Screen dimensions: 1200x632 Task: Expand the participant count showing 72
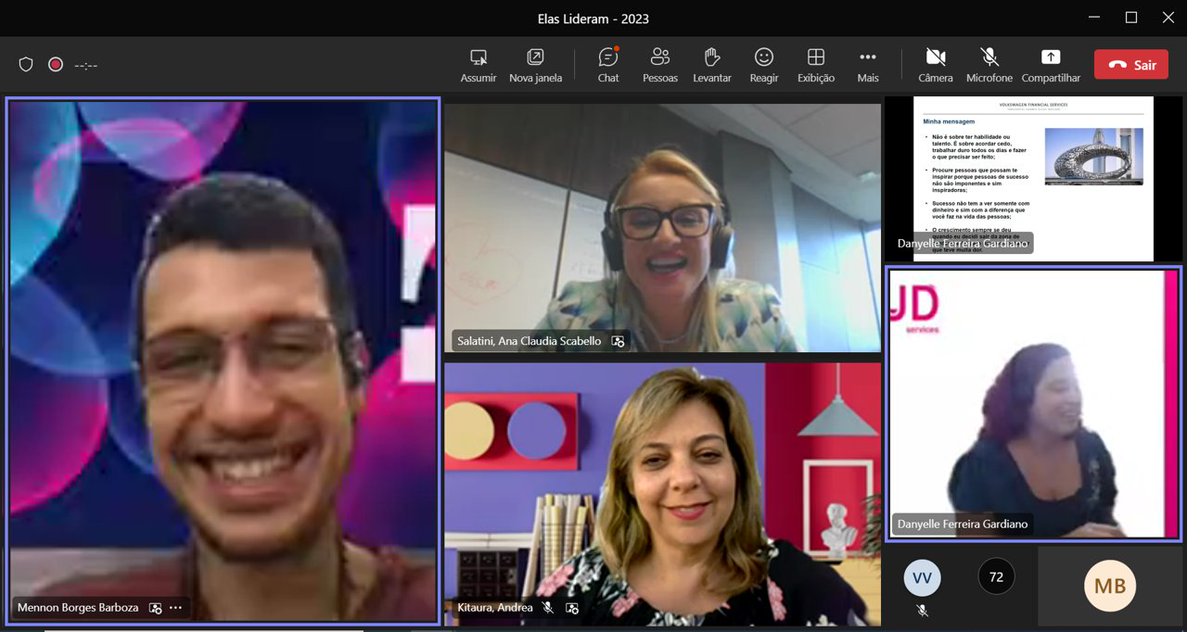(996, 577)
